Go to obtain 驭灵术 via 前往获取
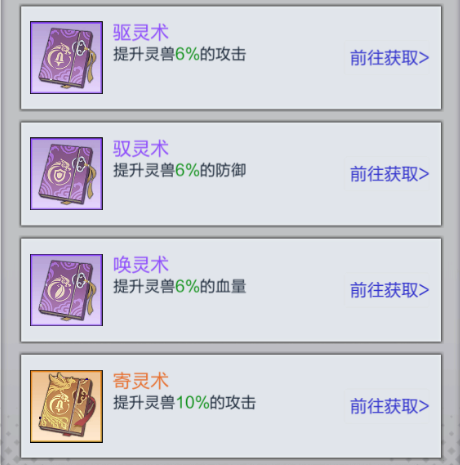 (x=389, y=174)
